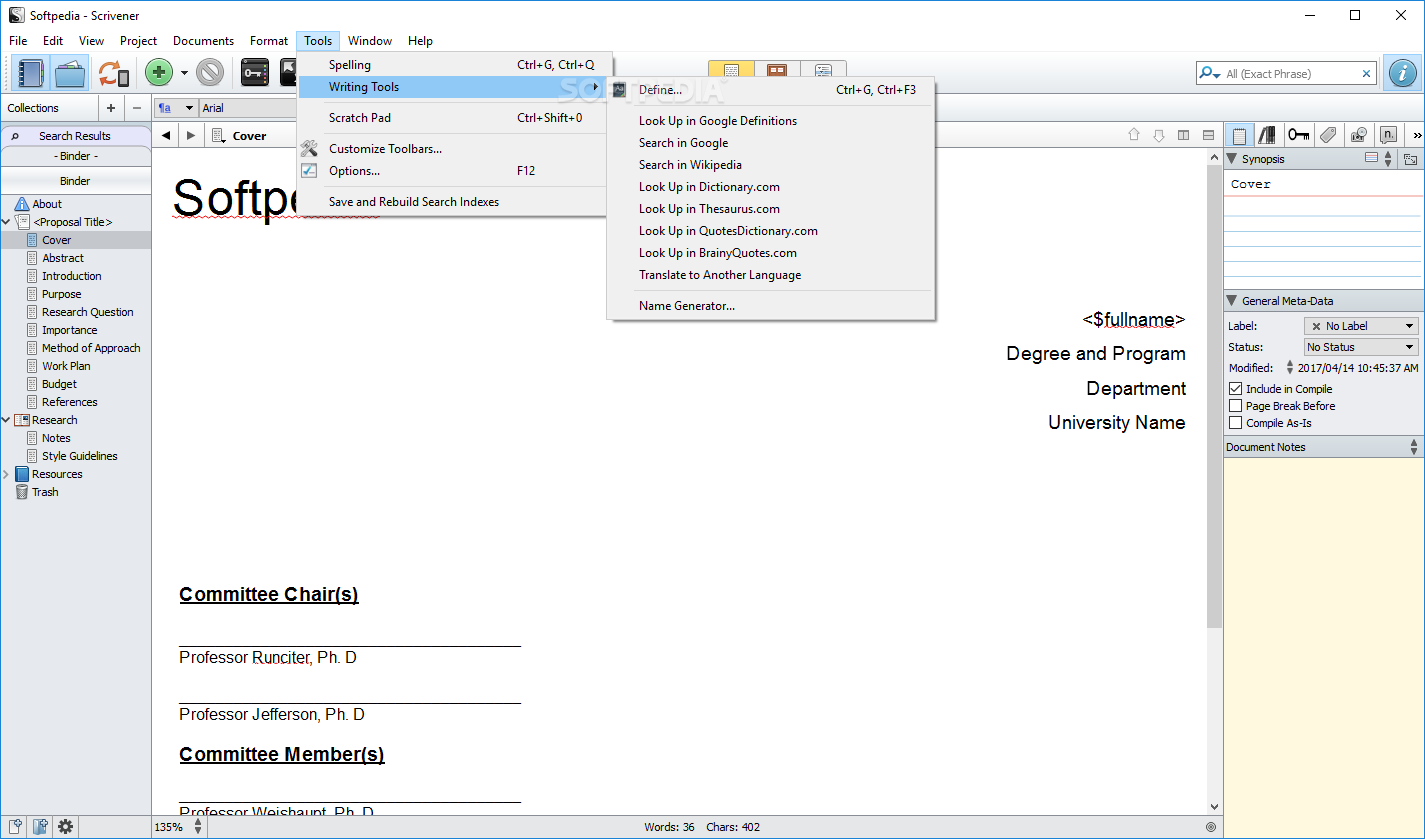Check Compile As-Is

(1236, 423)
